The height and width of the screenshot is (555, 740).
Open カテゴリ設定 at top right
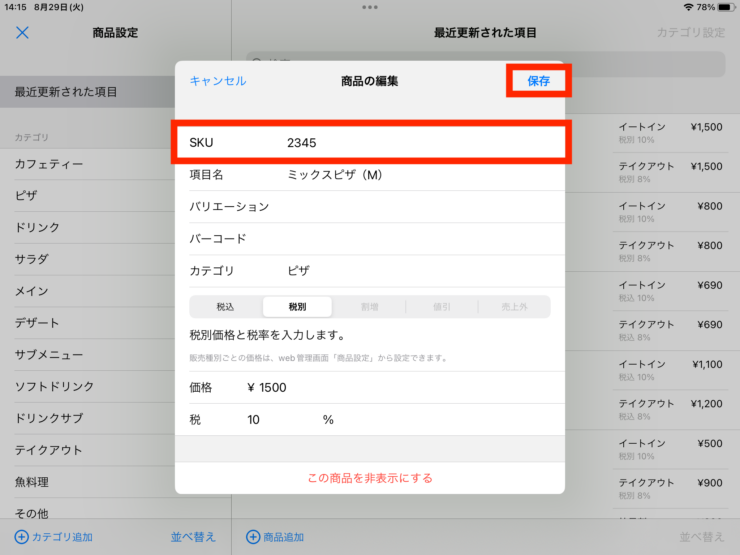pos(691,33)
